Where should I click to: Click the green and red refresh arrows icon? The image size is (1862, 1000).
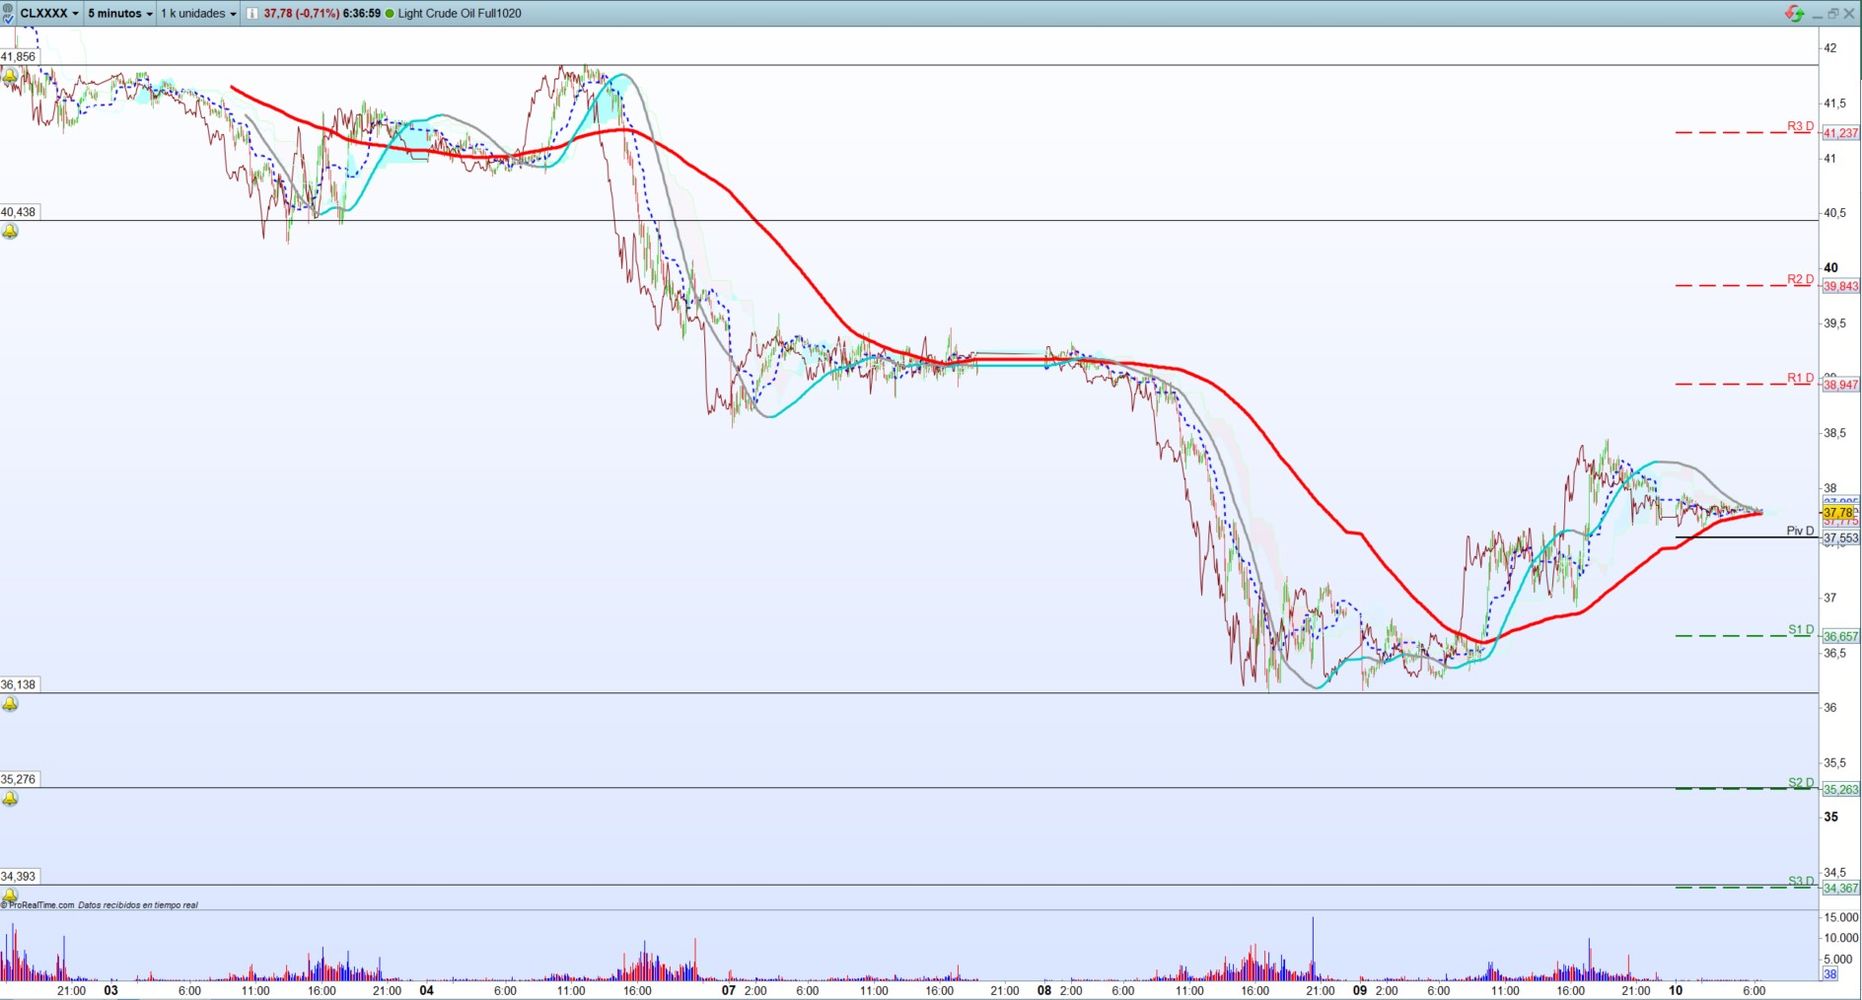click(x=1794, y=13)
